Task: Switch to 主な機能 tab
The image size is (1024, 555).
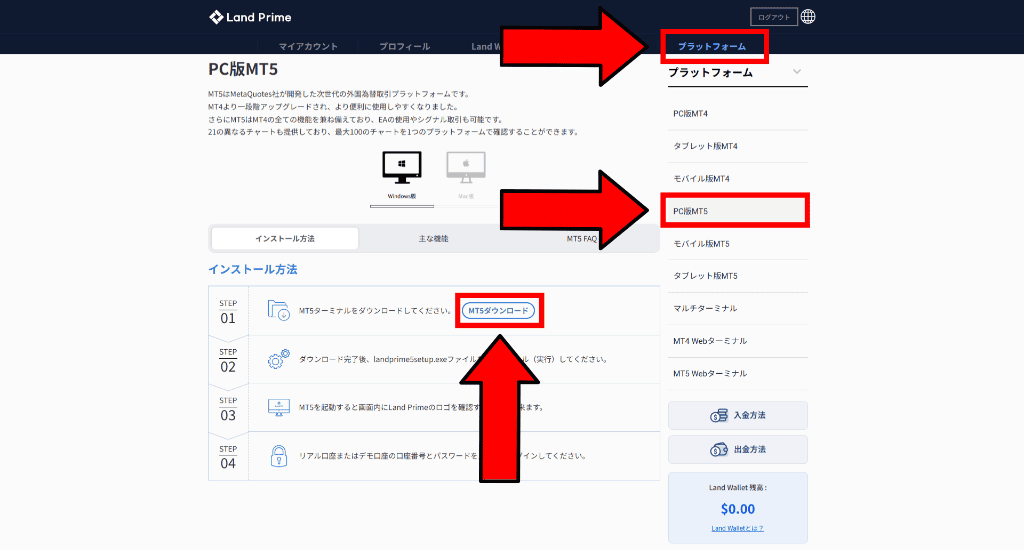Action: (x=434, y=238)
